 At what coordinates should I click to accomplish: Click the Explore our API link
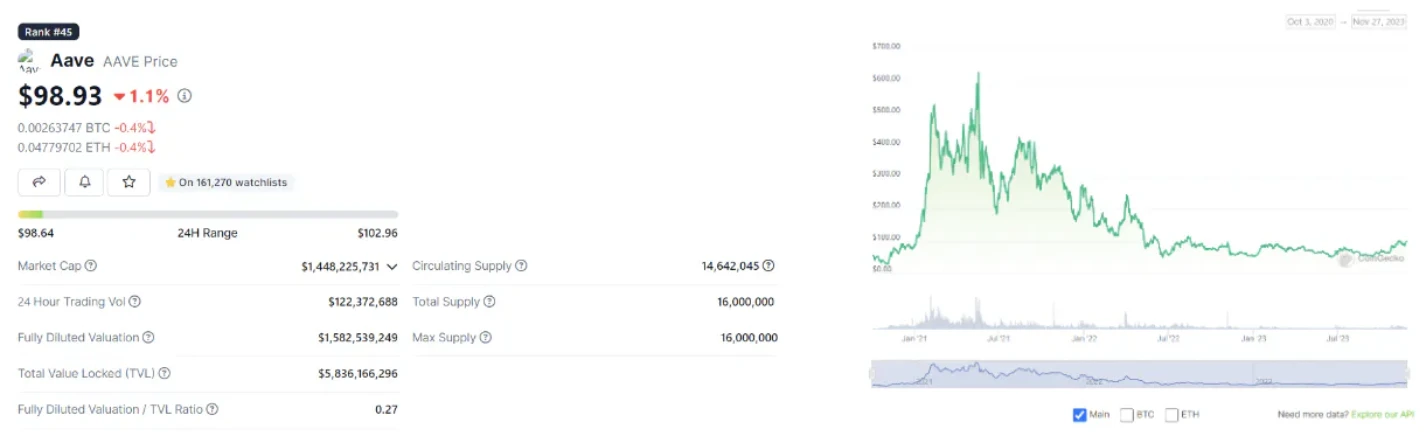[x=1383, y=414]
